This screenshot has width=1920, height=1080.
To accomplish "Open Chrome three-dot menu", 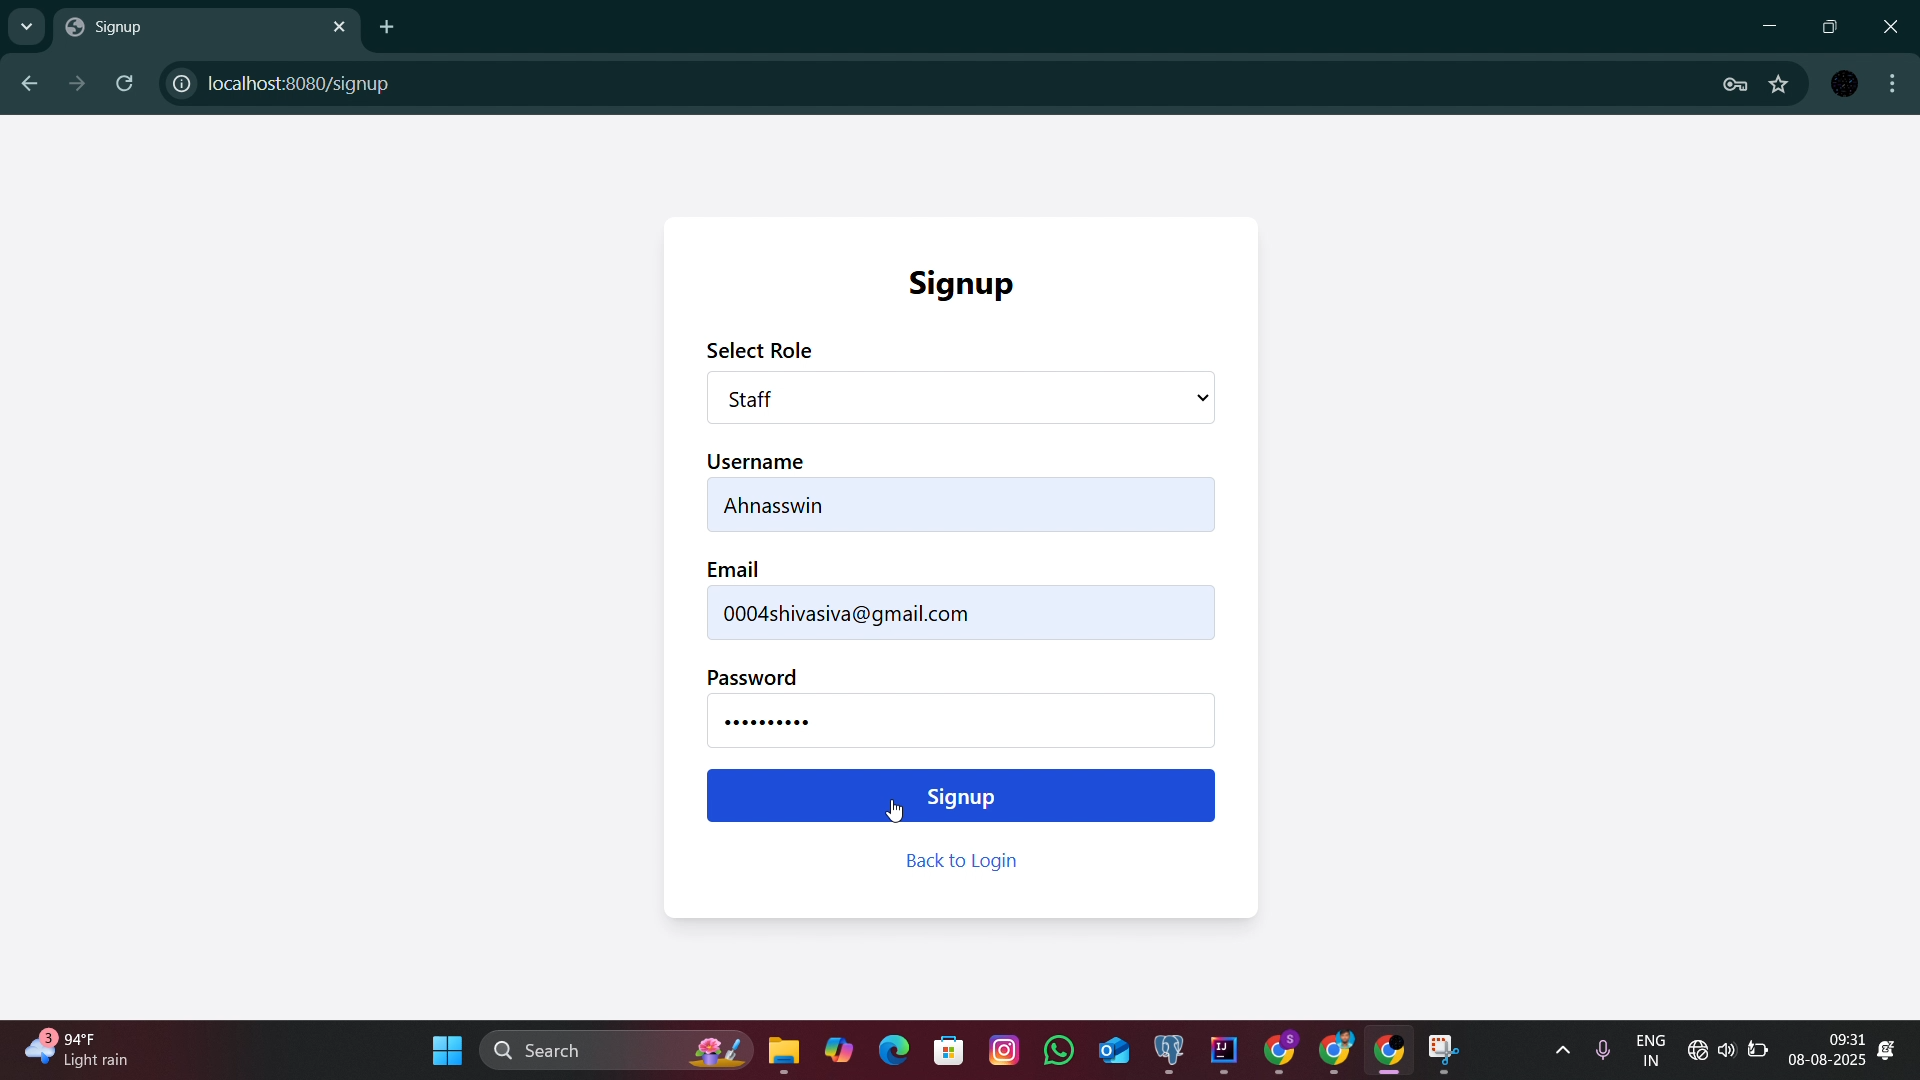I will pos(1893,84).
